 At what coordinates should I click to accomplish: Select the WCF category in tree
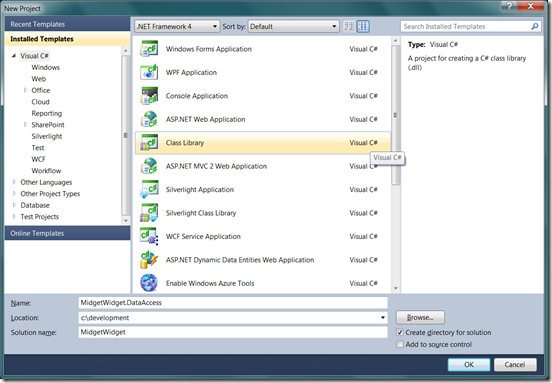[x=38, y=159]
